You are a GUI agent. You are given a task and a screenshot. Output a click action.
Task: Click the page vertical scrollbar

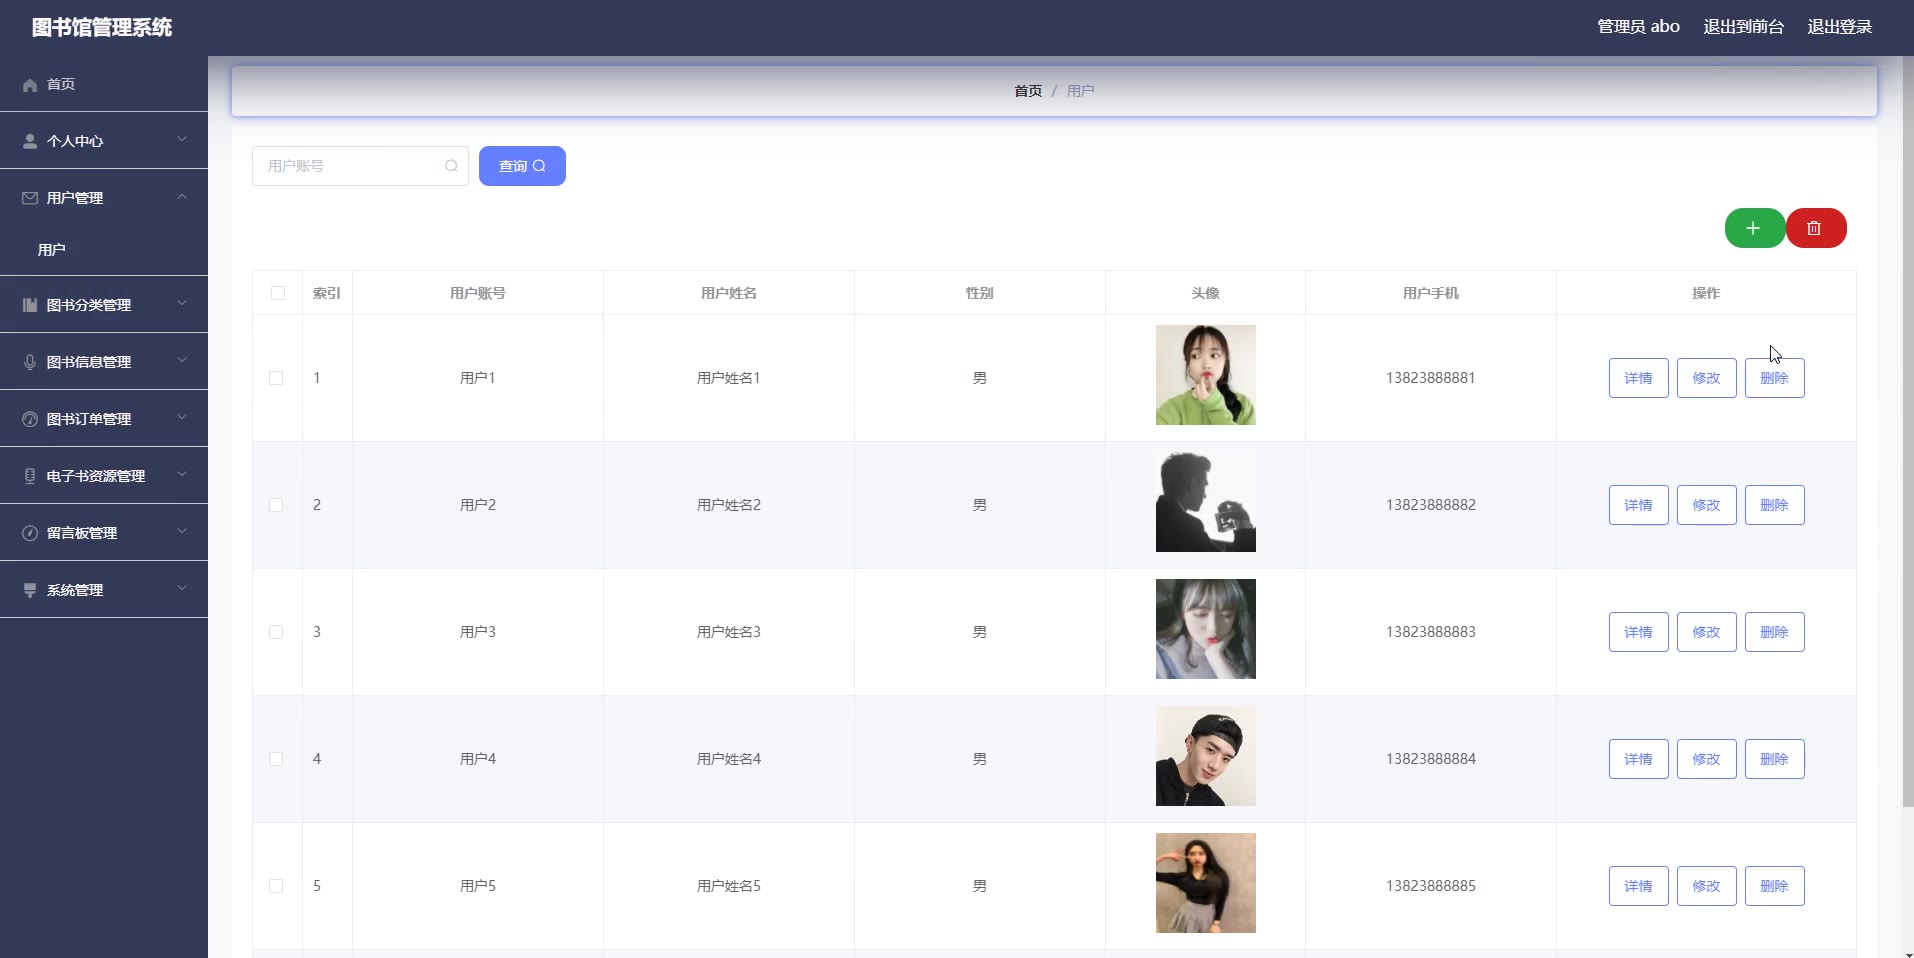(1907, 430)
